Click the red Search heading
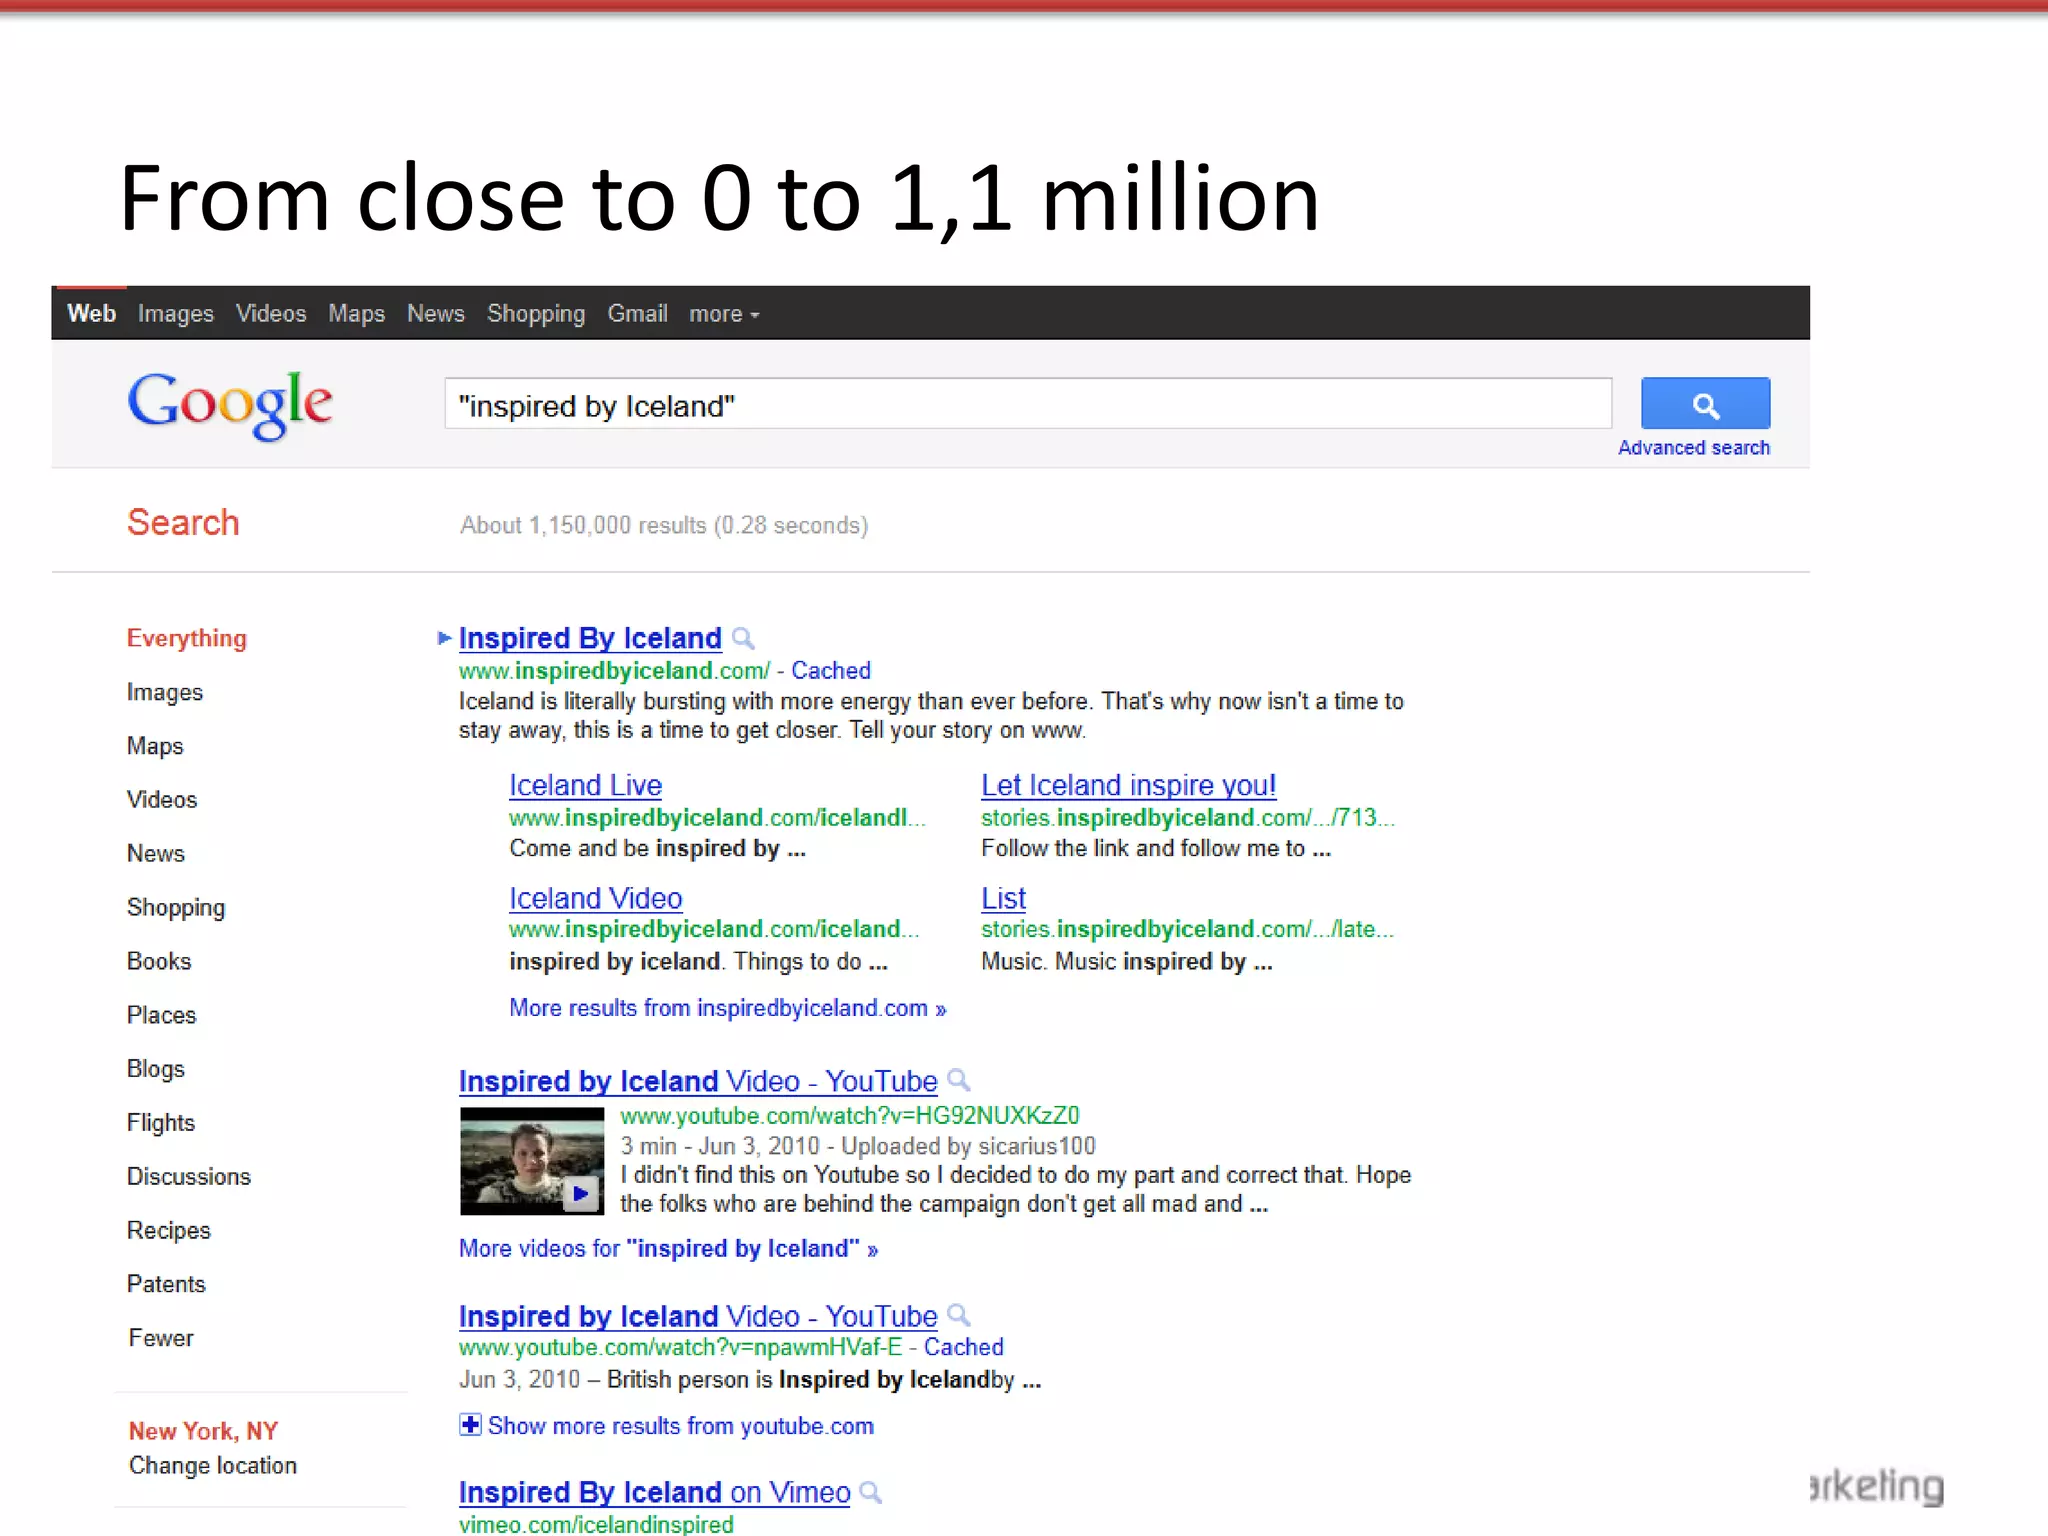Image resolution: width=2048 pixels, height=1536 pixels. pos(183,523)
